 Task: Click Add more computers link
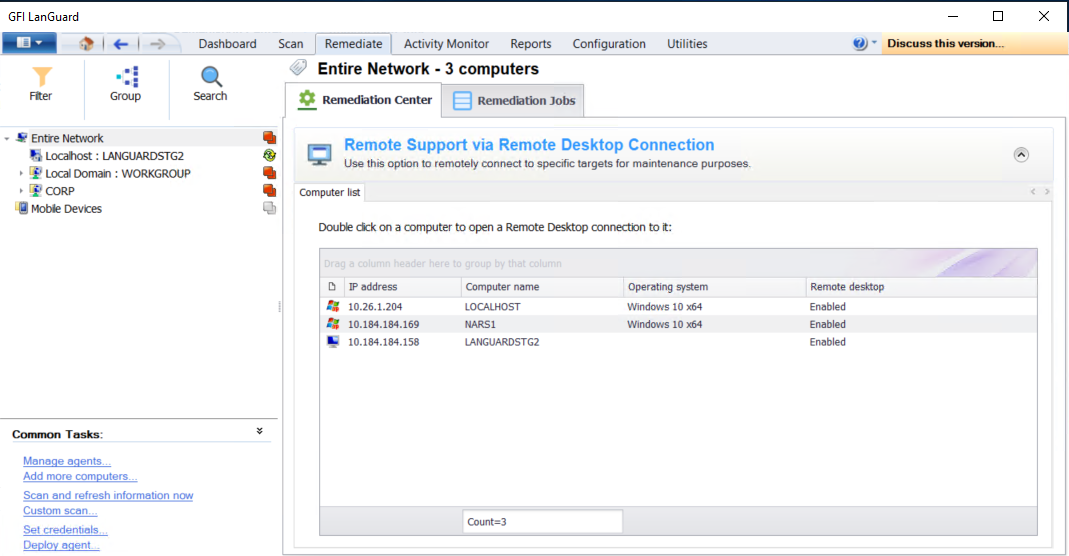point(80,476)
